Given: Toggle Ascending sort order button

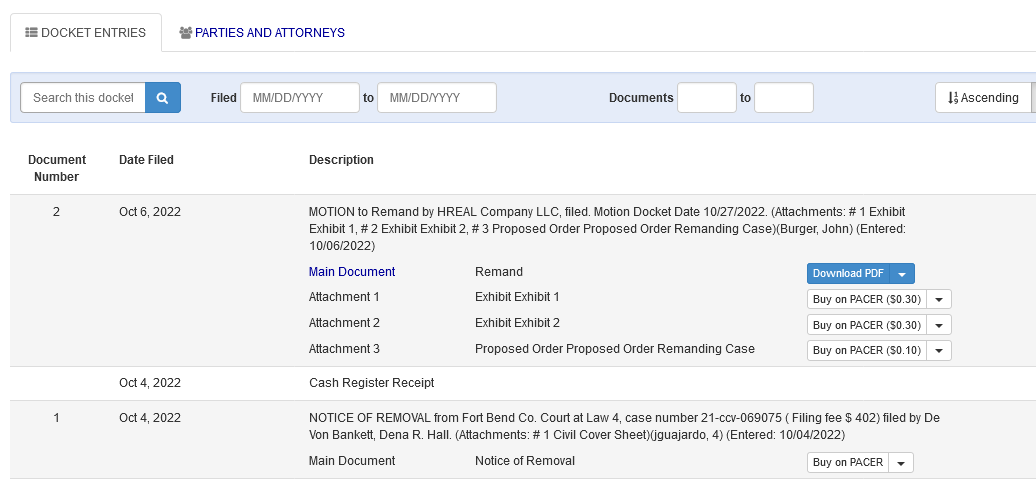Looking at the screenshot, I should 983,98.
